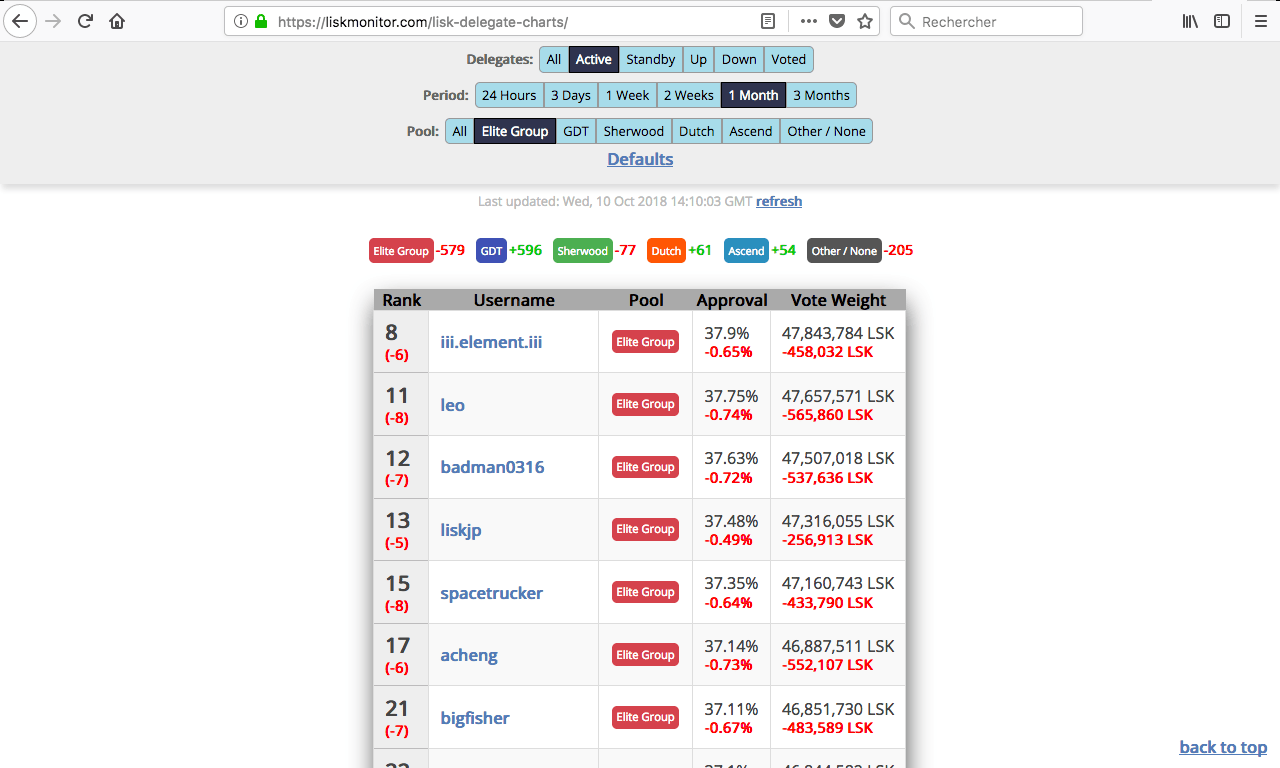Choose the Voted delegates filter
1280x768 pixels.
click(788, 60)
